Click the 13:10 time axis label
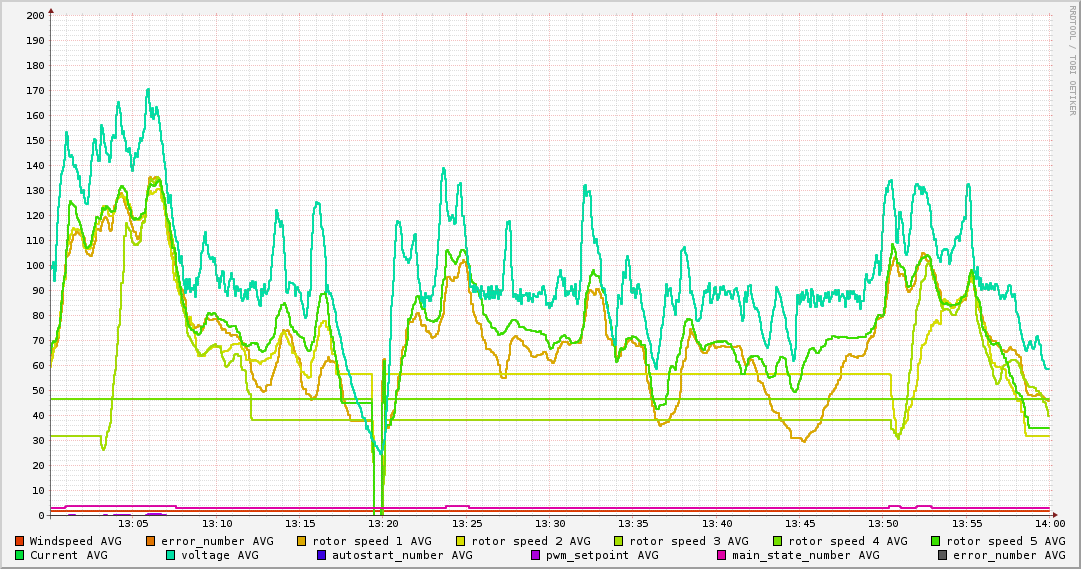Image resolution: width=1081 pixels, height=569 pixels. (x=218, y=524)
